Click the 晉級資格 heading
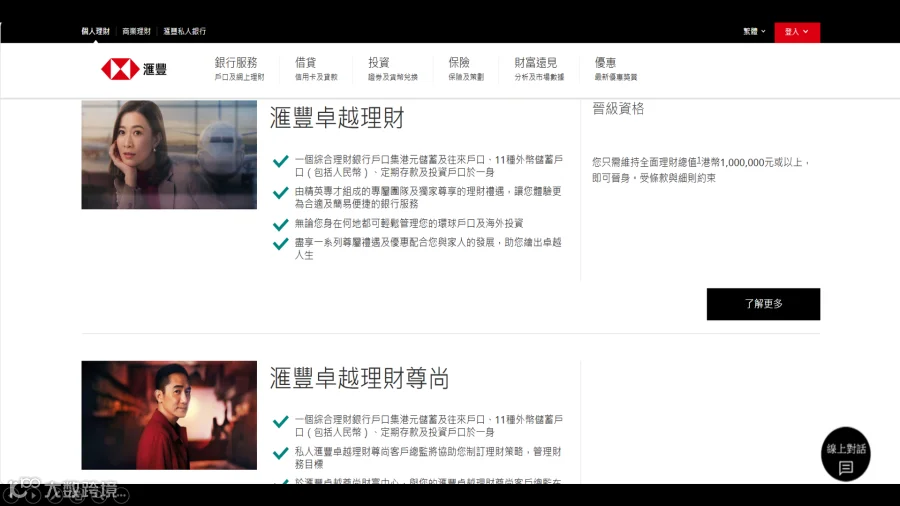Viewport: 900px width, 506px height. (x=618, y=108)
